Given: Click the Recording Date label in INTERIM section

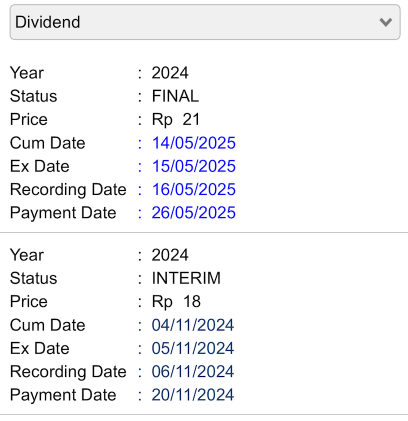Looking at the screenshot, I should pyautogui.click(x=68, y=372).
